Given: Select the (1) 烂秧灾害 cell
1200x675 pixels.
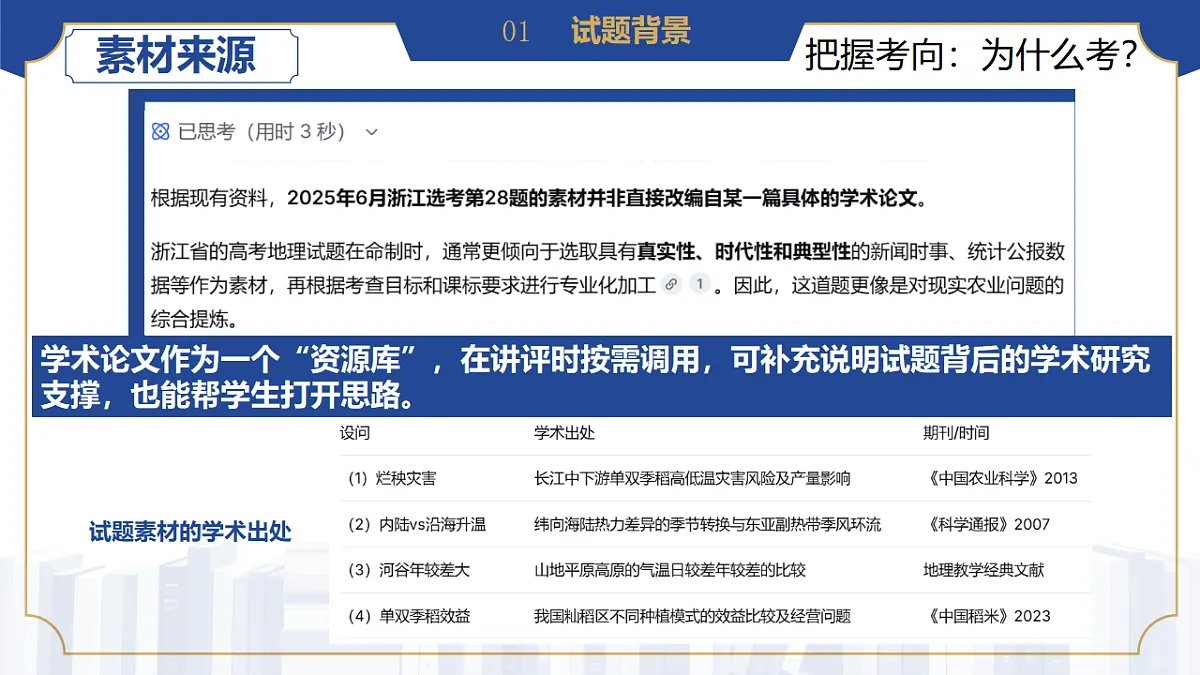Looking at the screenshot, I should coord(392,478).
